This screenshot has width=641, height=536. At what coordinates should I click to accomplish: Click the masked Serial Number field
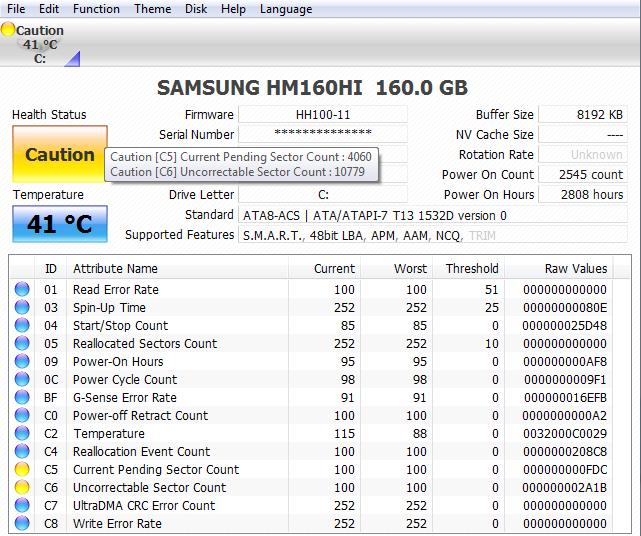tap(323, 134)
